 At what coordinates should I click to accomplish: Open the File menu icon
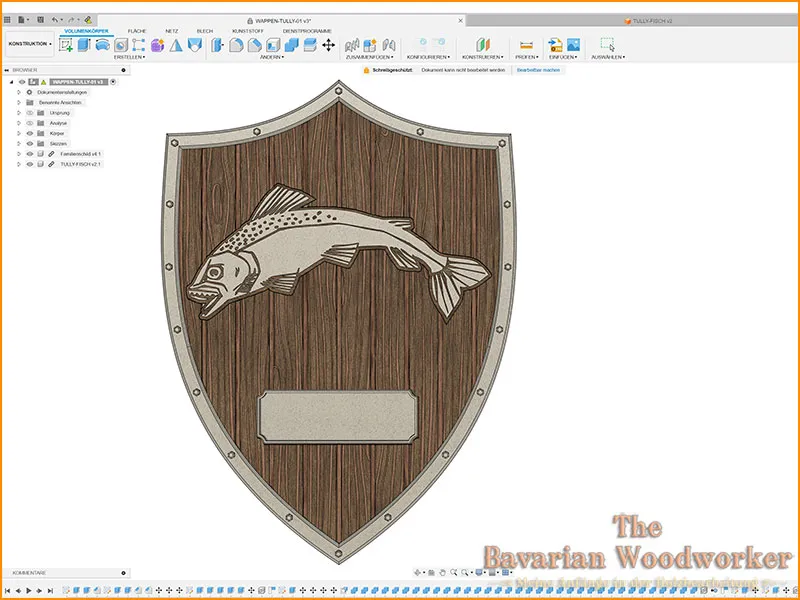tap(22, 20)
